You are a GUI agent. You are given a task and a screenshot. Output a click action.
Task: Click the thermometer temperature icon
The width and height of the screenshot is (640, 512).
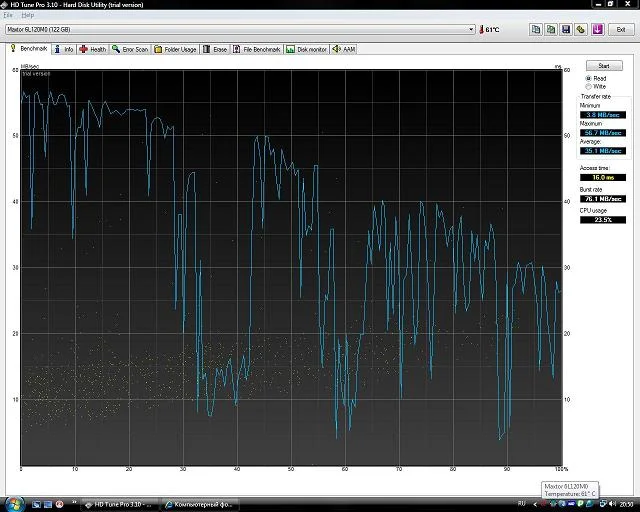click(x=481, y=30)
